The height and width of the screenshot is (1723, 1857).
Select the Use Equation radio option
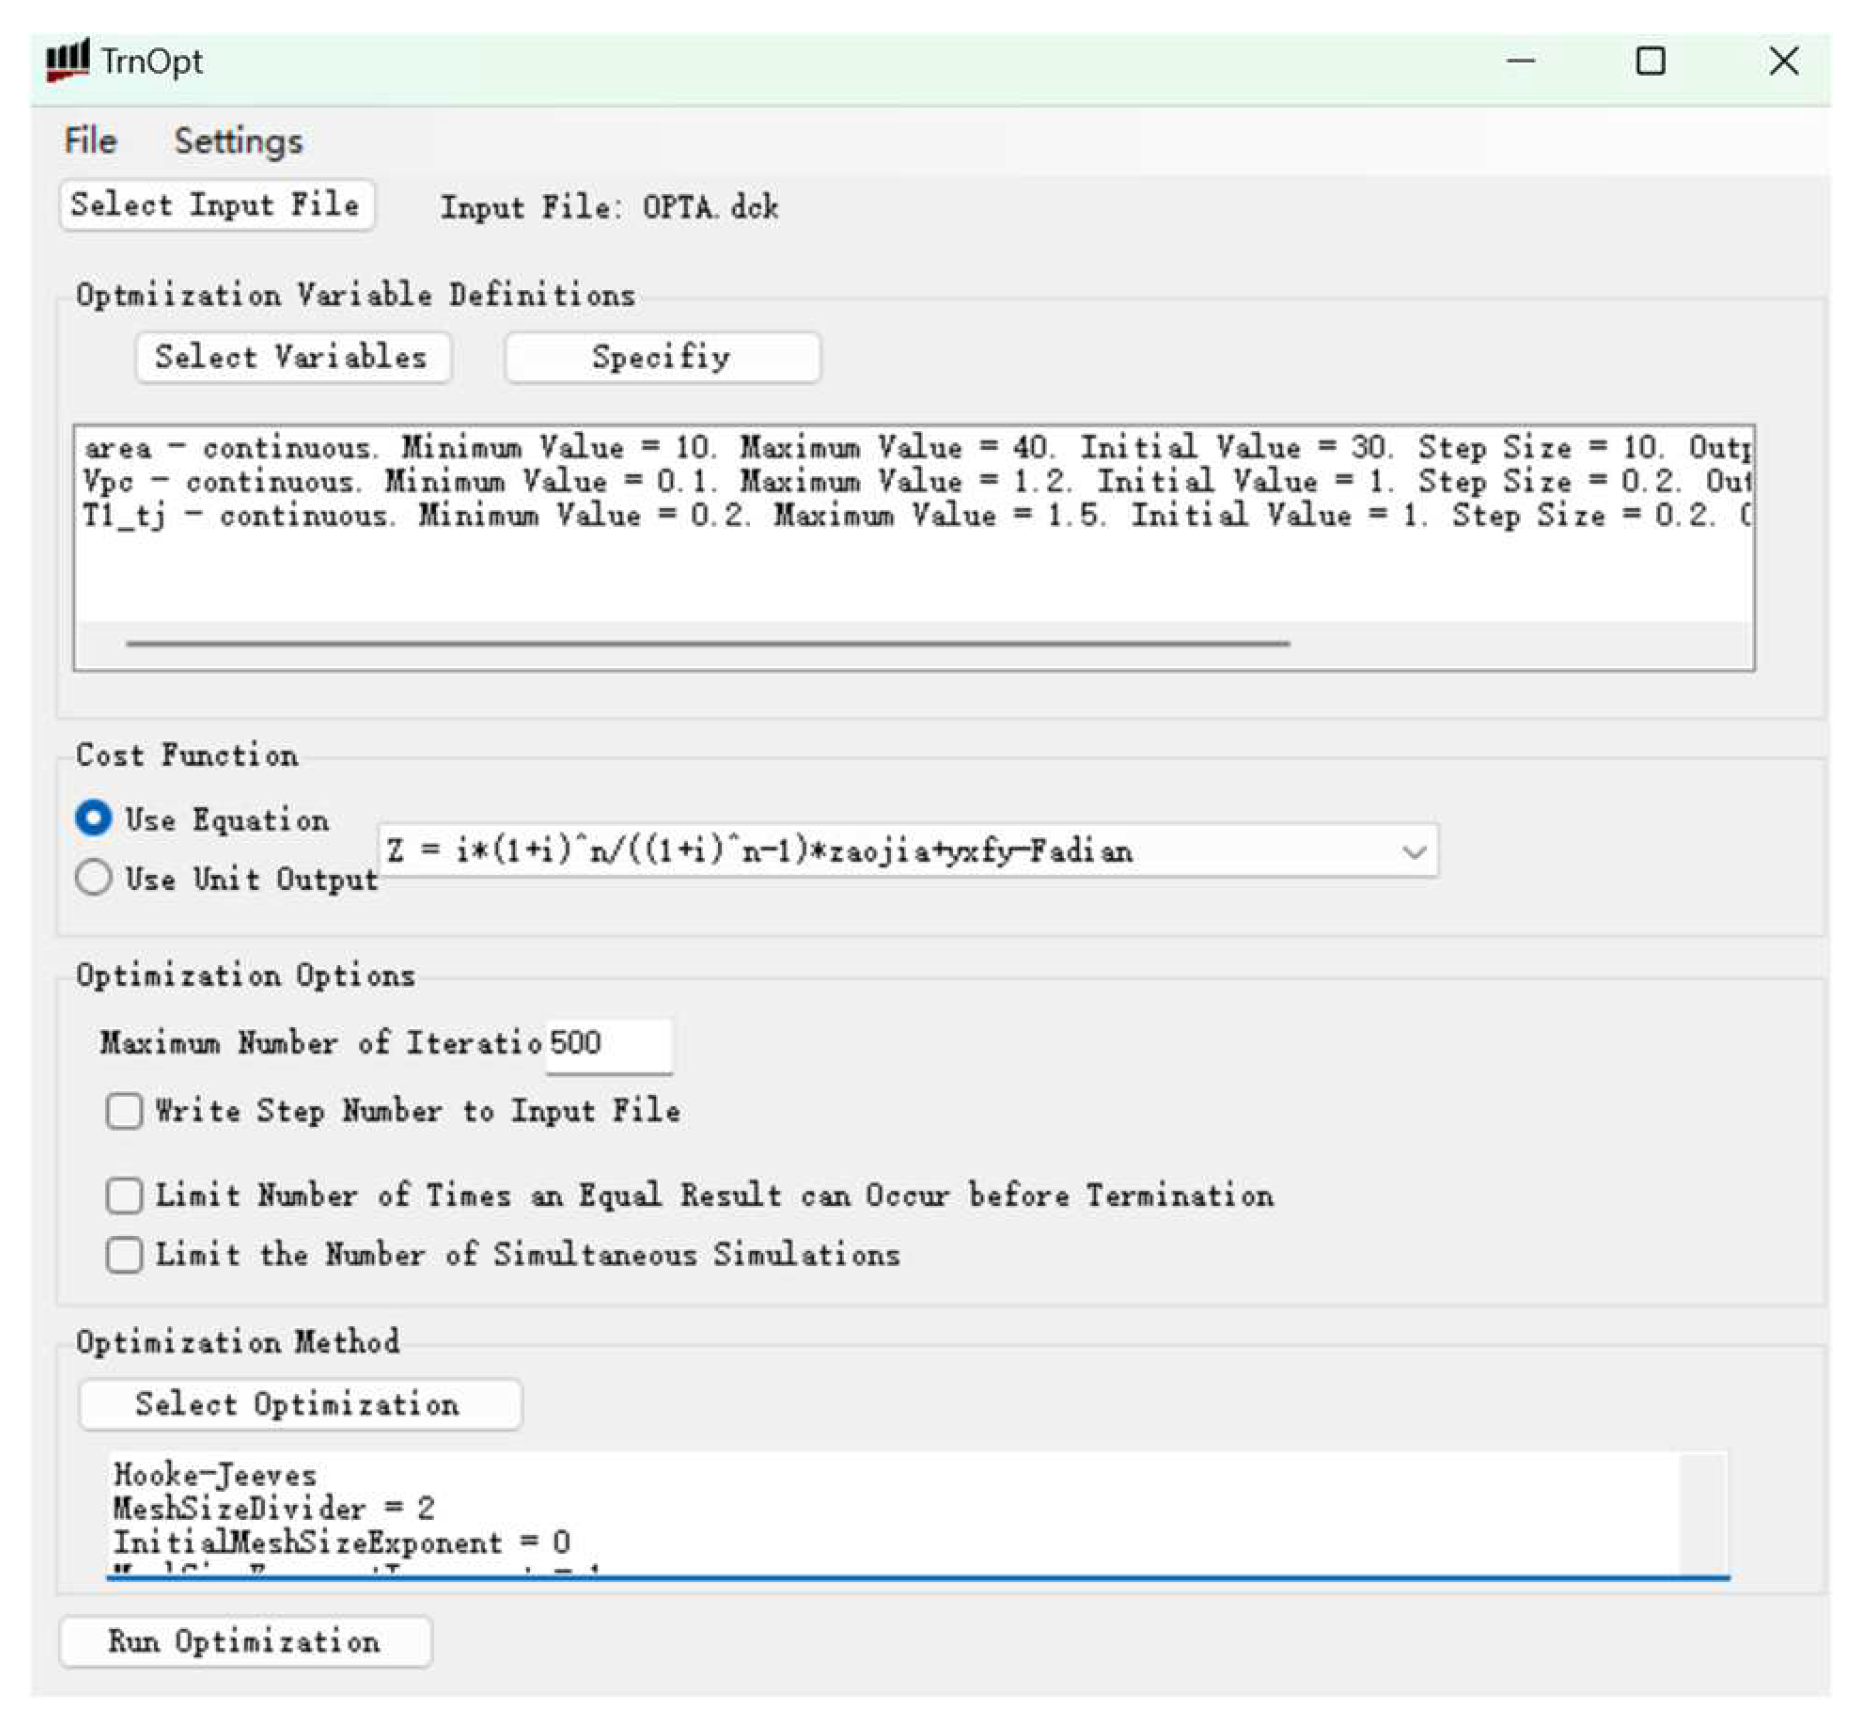[x=94, y=818]
